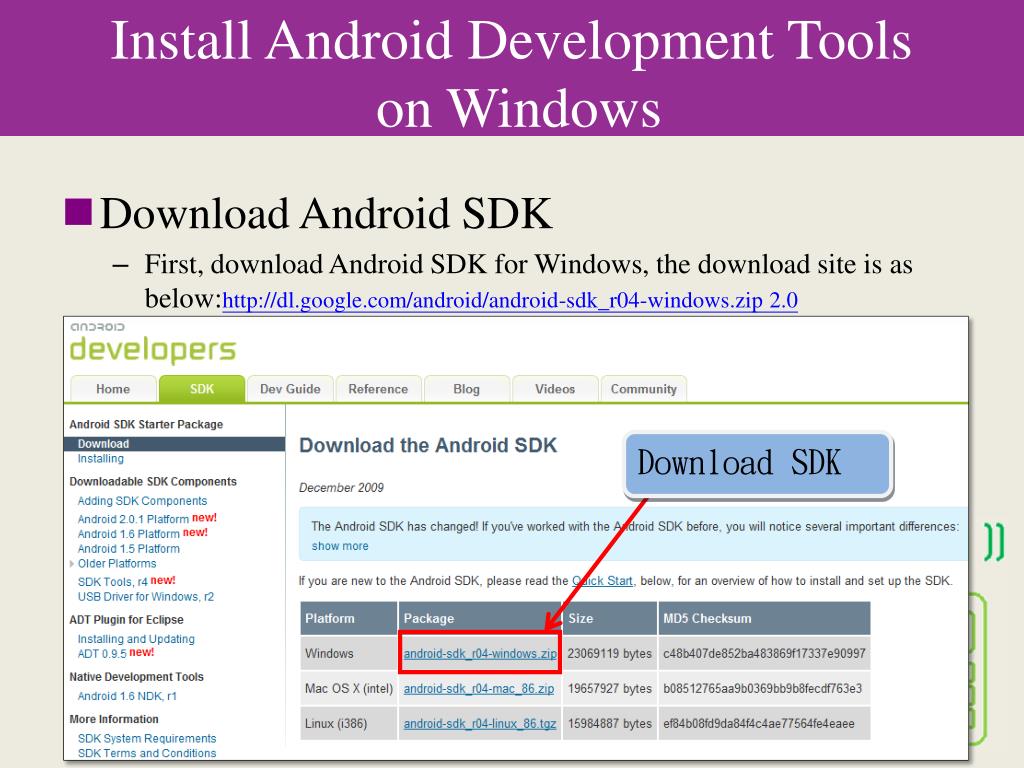Select the Windows platform cell
This screenshot has width=1024, height=768.
point(349,654)
